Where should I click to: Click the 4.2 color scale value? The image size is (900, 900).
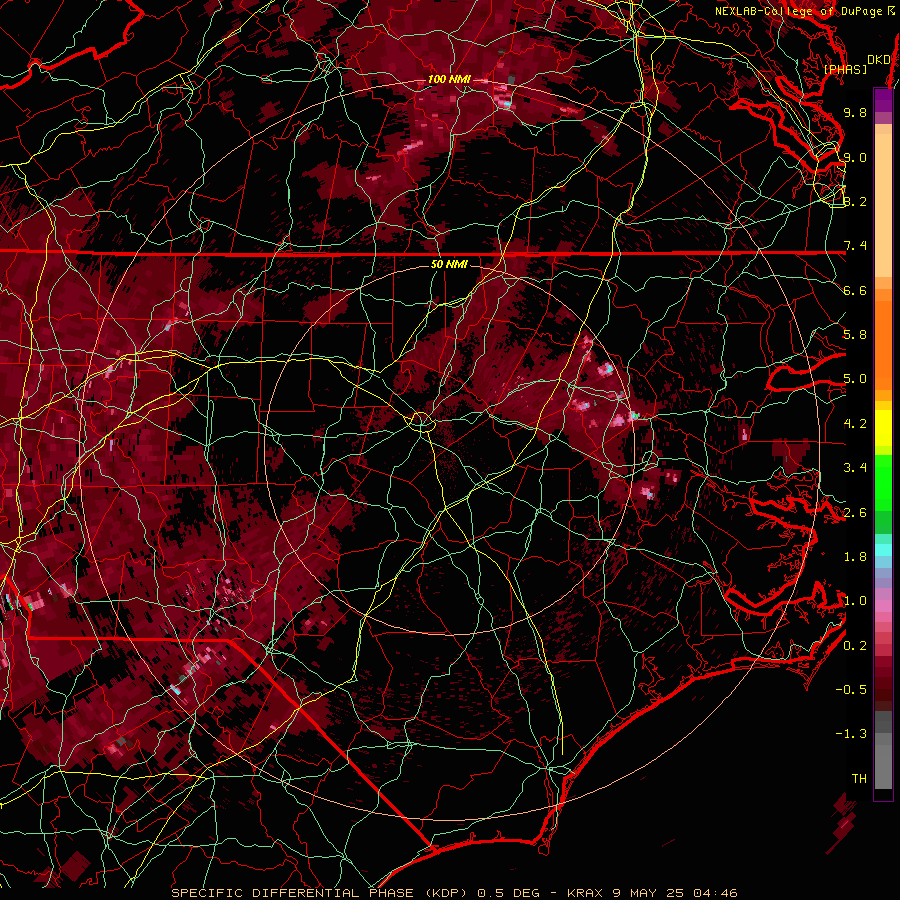coord(855,424)
